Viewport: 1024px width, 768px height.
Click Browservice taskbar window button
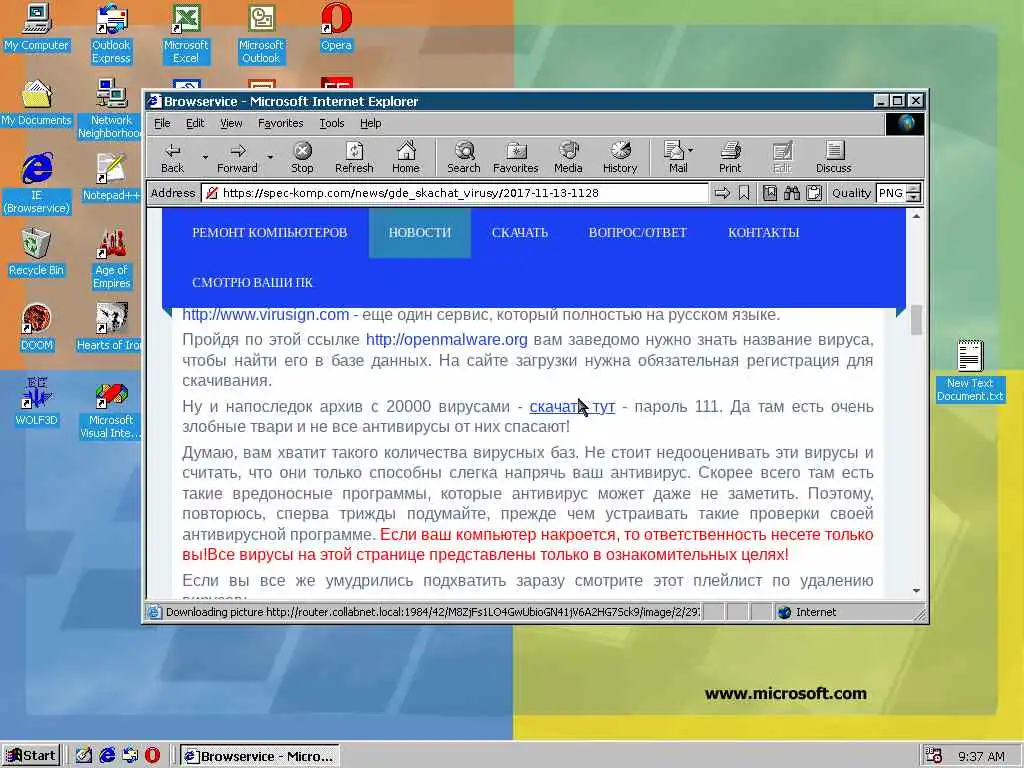point(260,756)
